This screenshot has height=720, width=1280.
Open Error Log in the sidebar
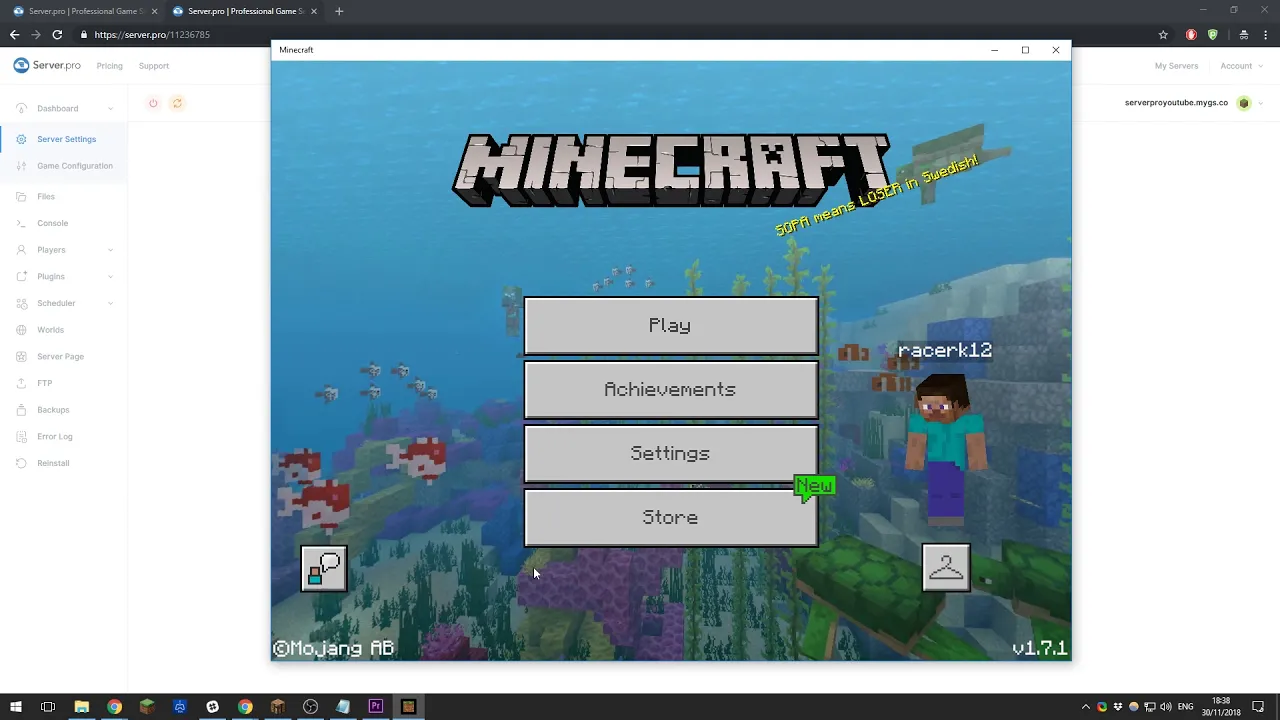[55, 437]
